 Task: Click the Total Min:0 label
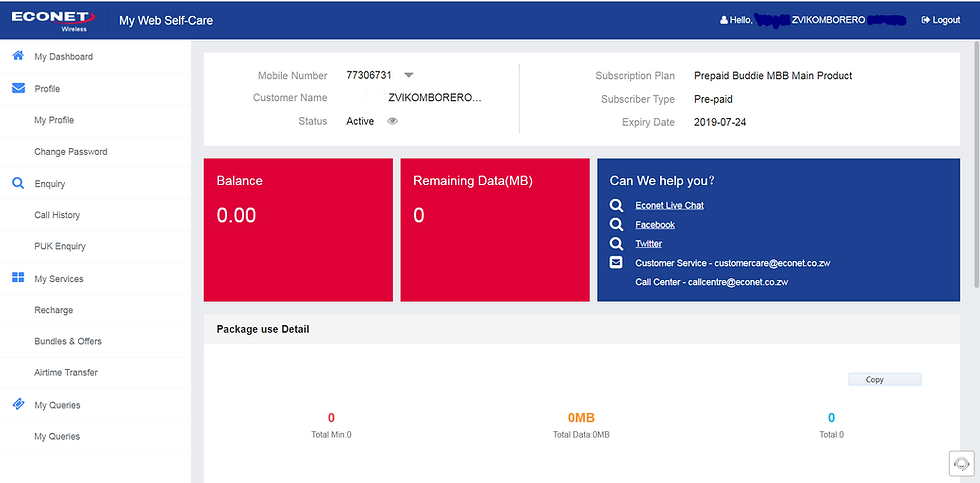331,434
